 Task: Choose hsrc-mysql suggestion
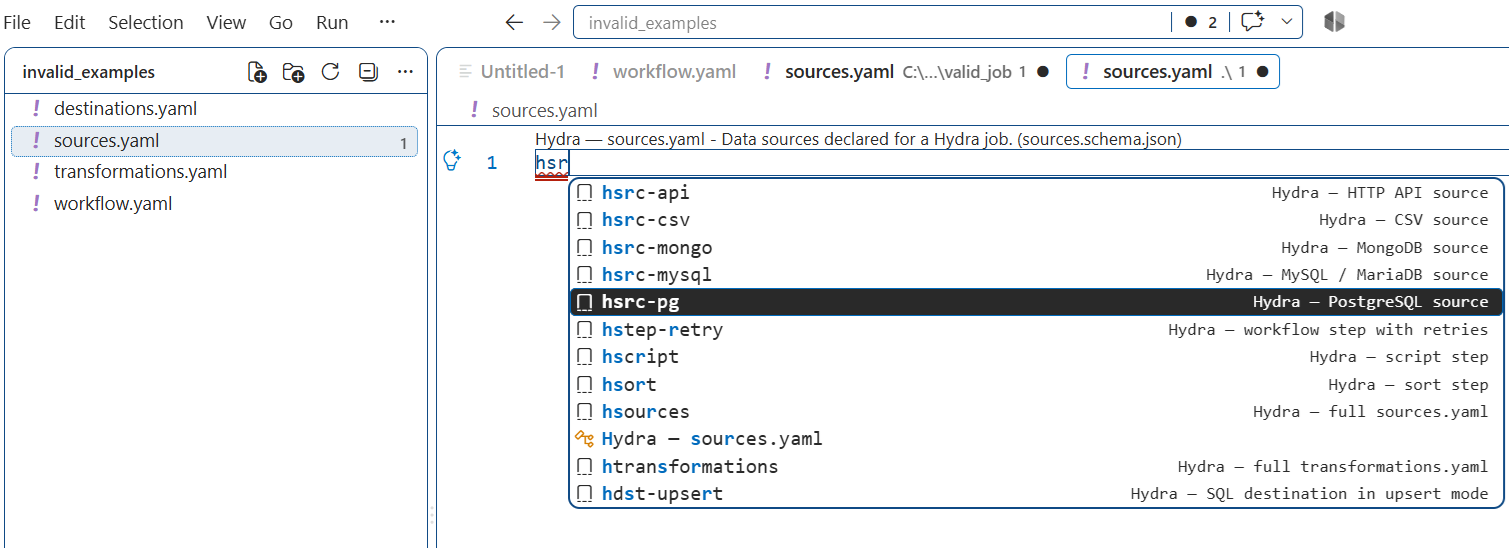[1036, 275]
